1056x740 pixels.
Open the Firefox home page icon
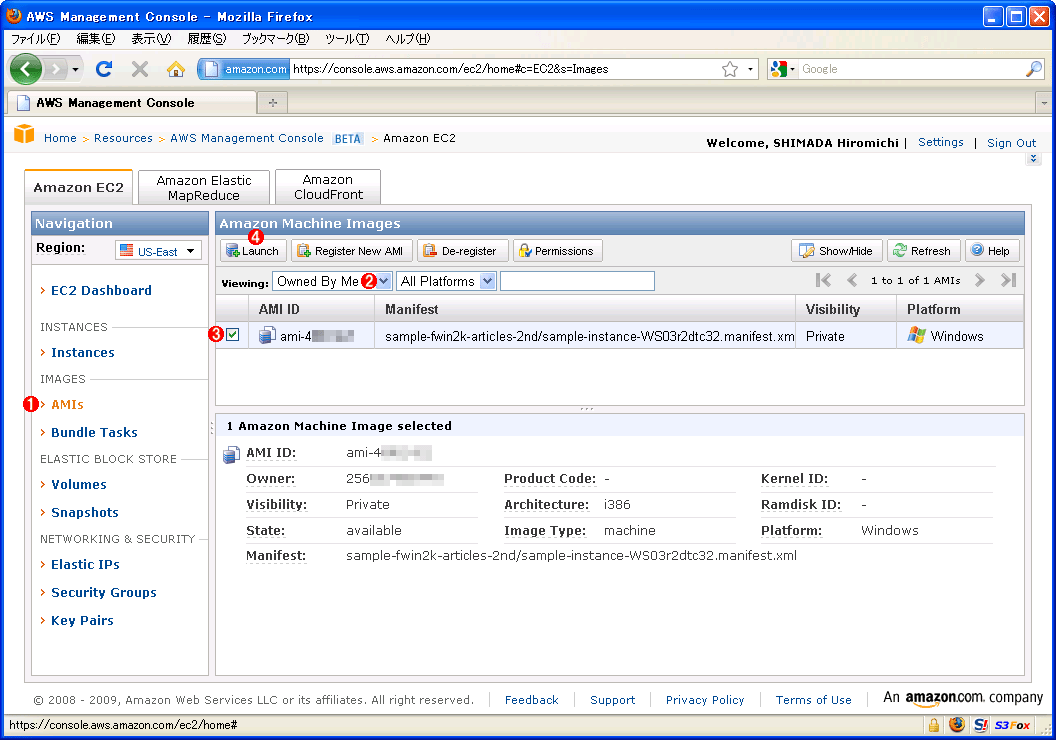[176, 69]
